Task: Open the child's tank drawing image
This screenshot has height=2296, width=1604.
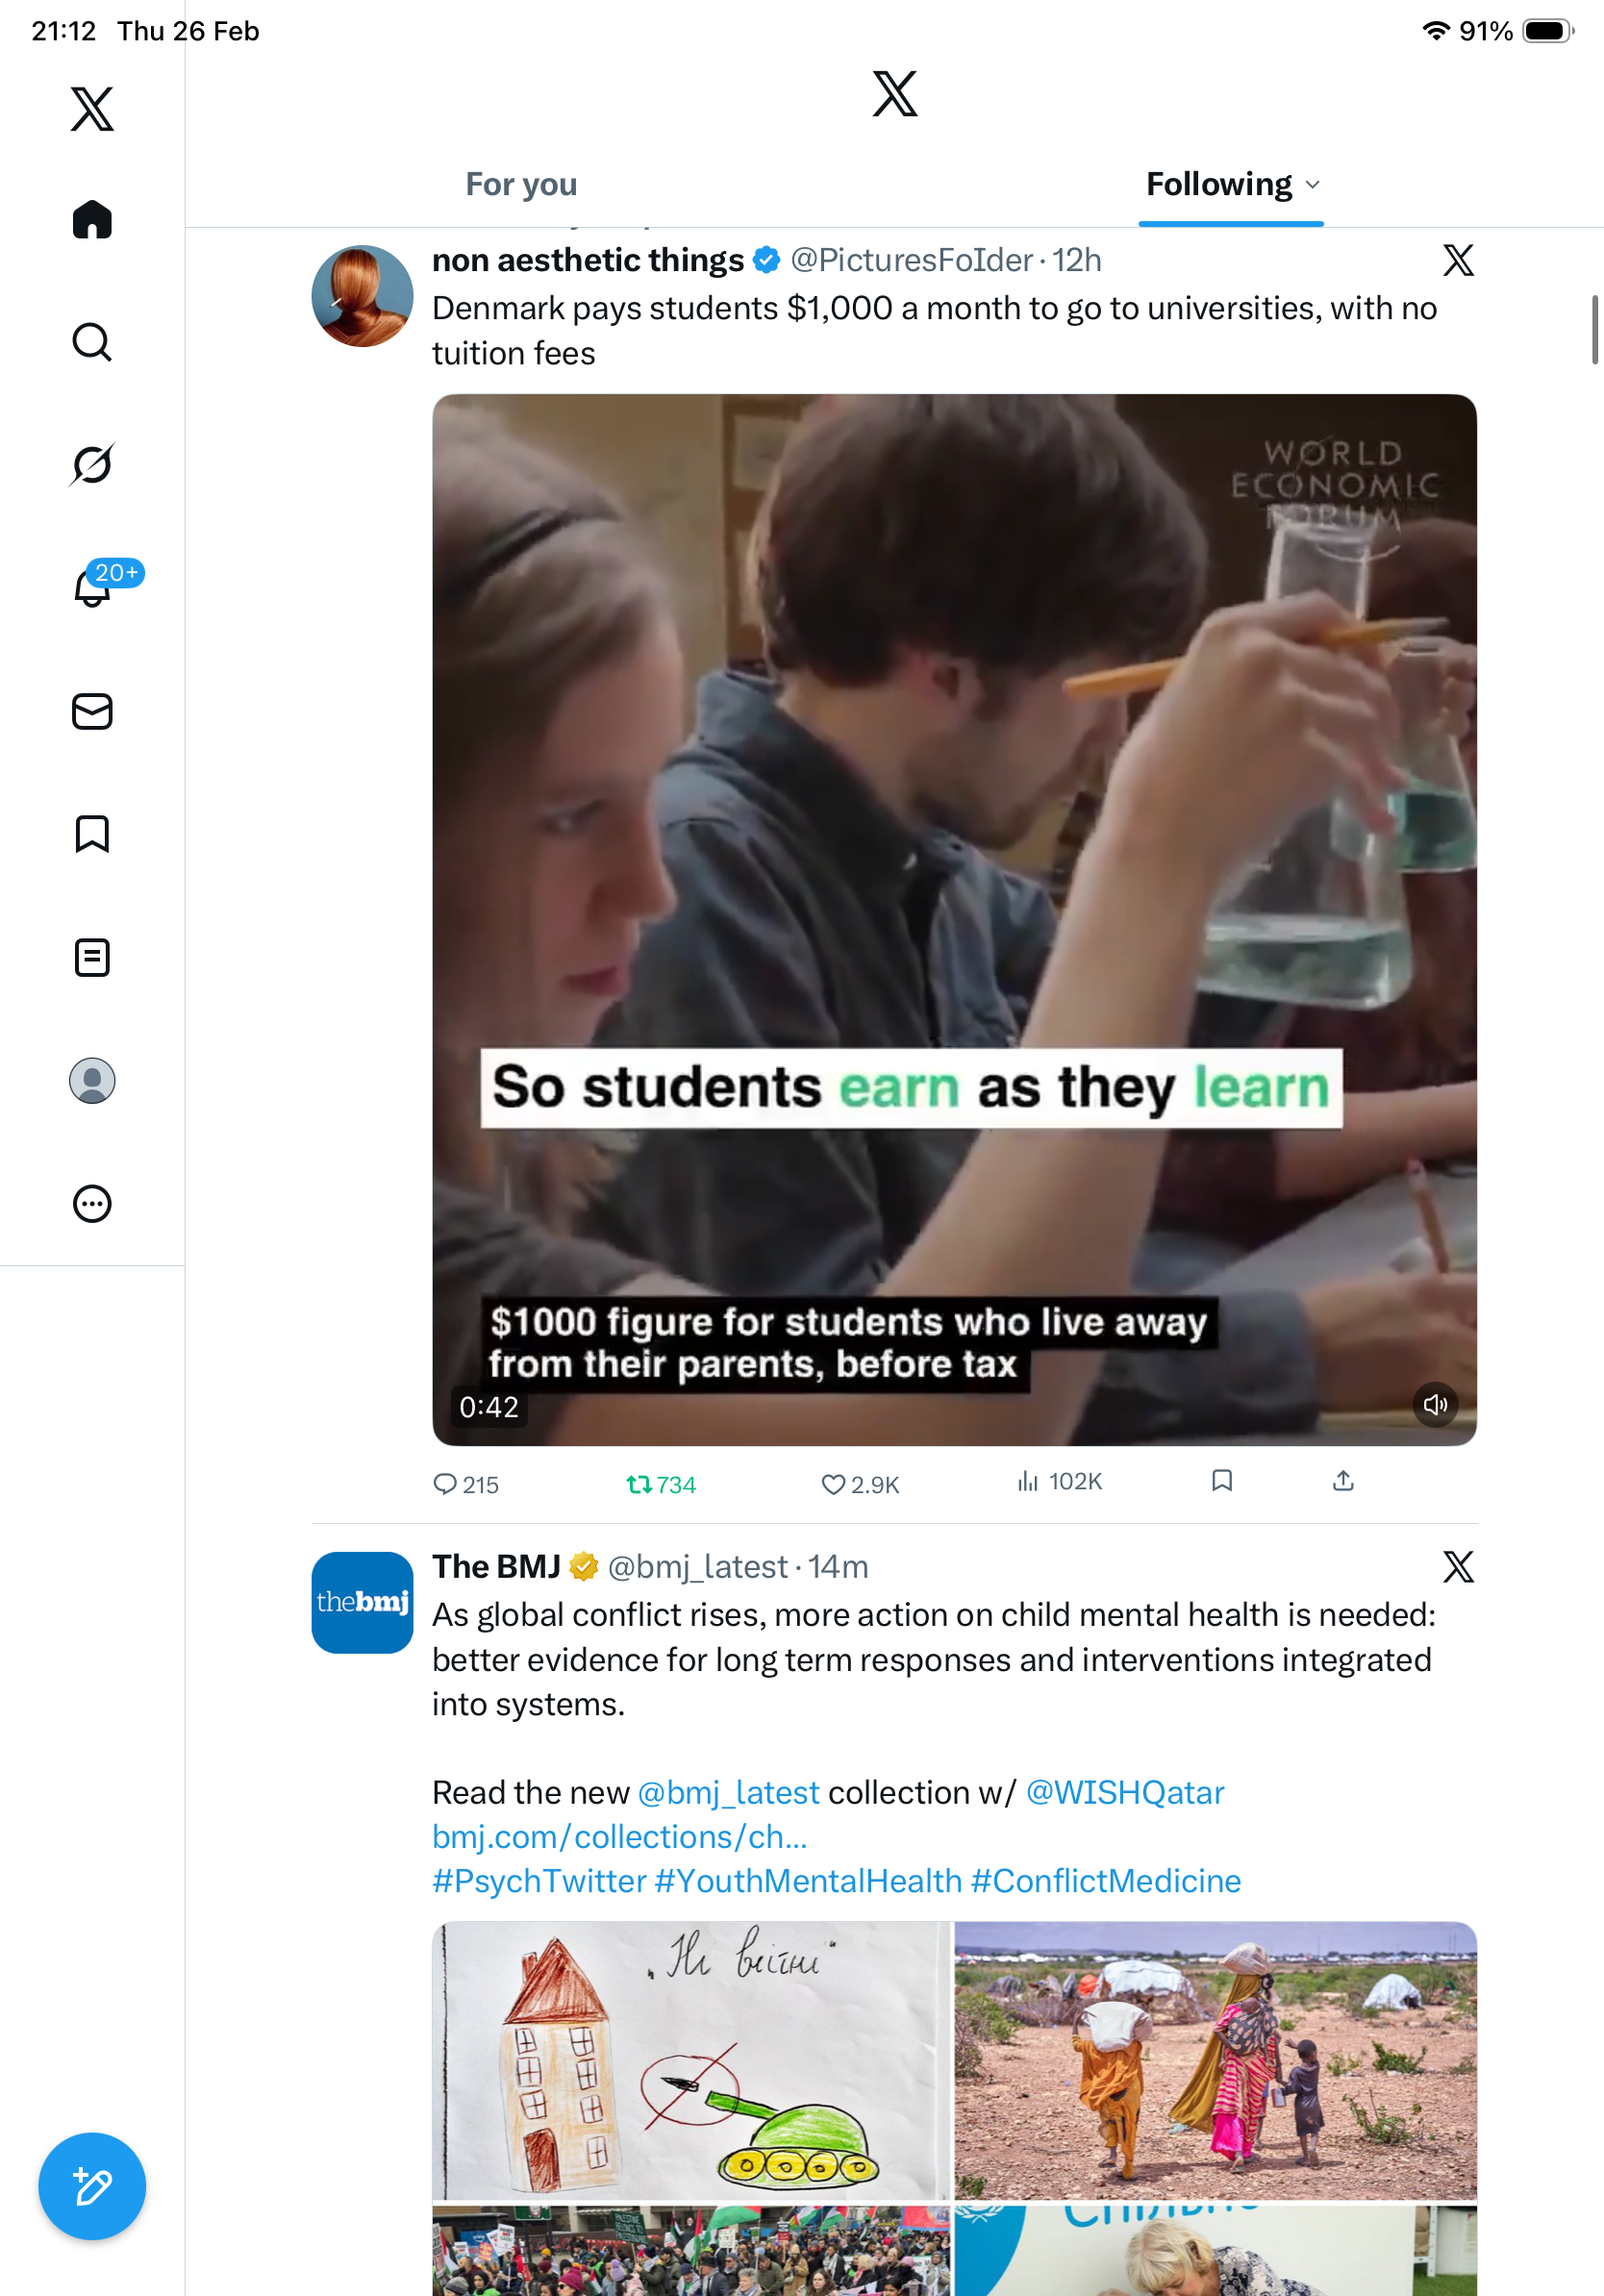Action: (691, 2060)
